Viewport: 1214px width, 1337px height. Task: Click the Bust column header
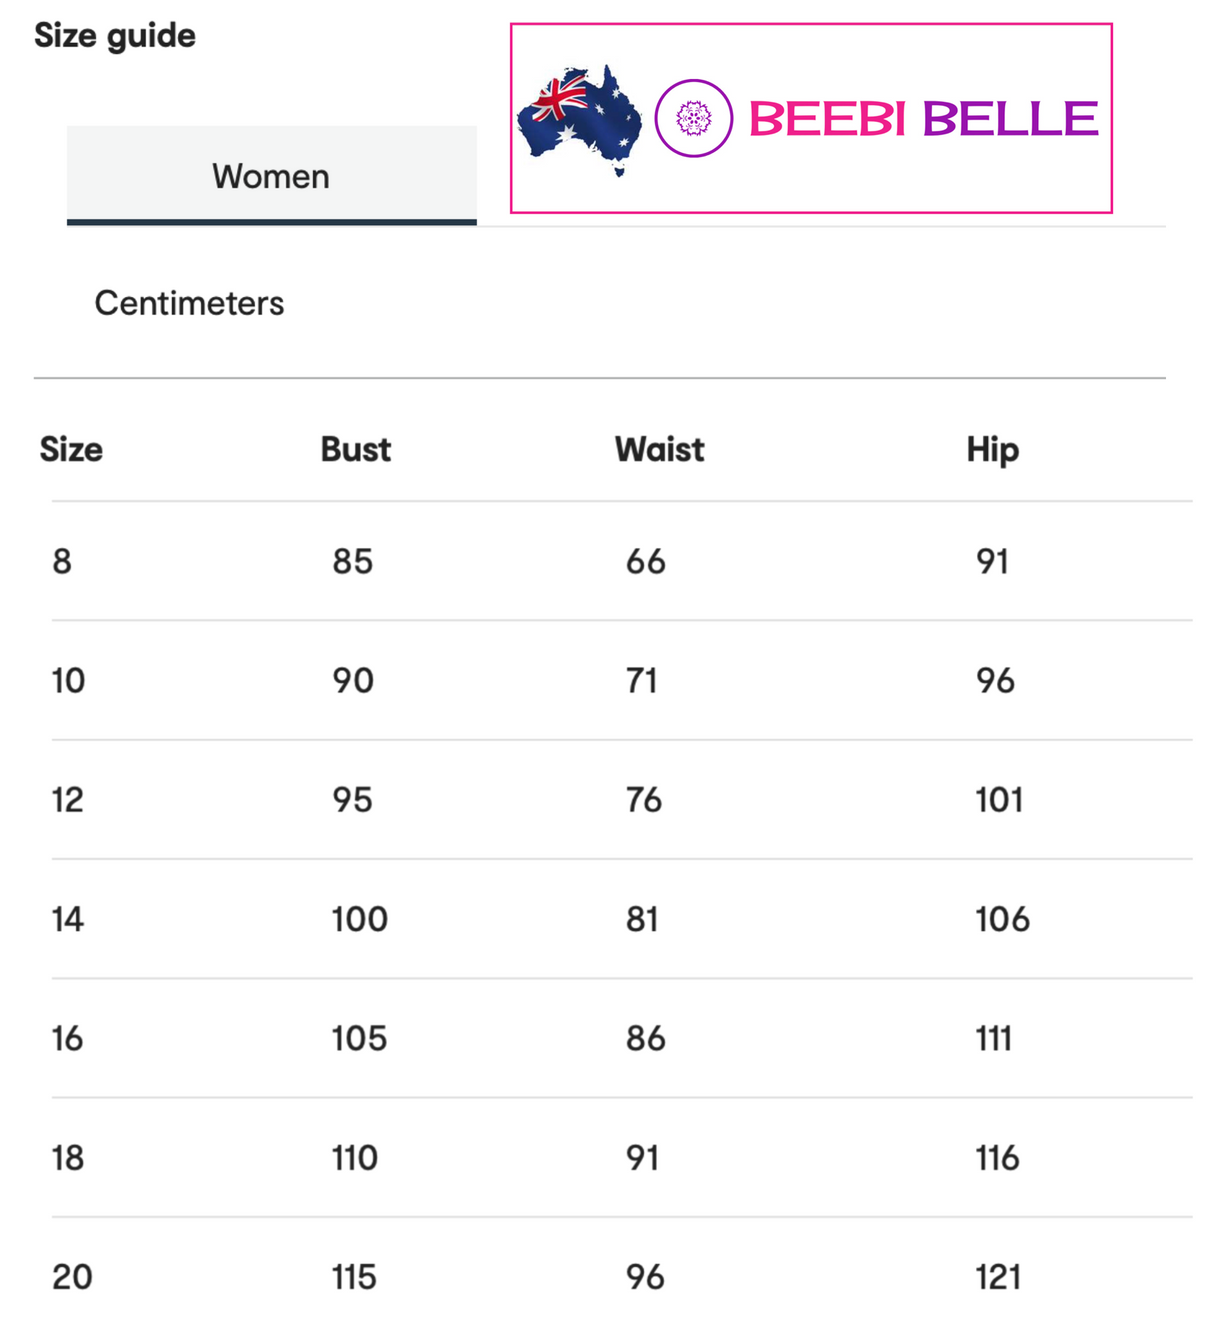click(355, 450)
